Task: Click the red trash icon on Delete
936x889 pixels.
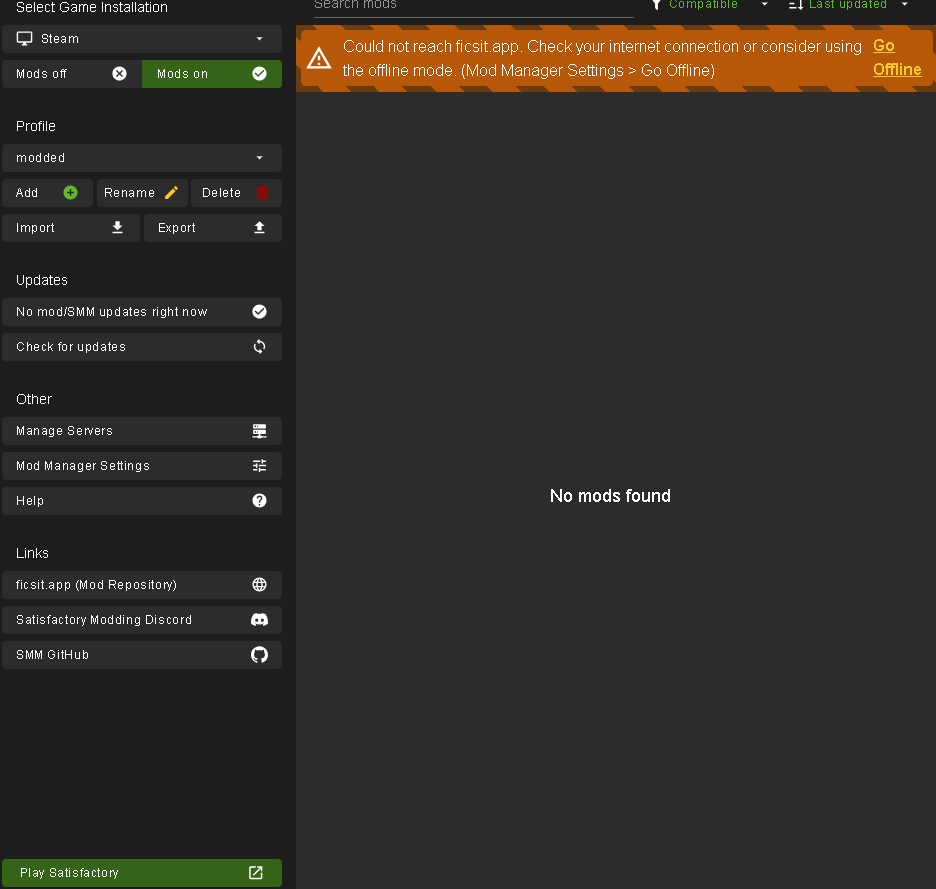Action: [x=262, y=192]
